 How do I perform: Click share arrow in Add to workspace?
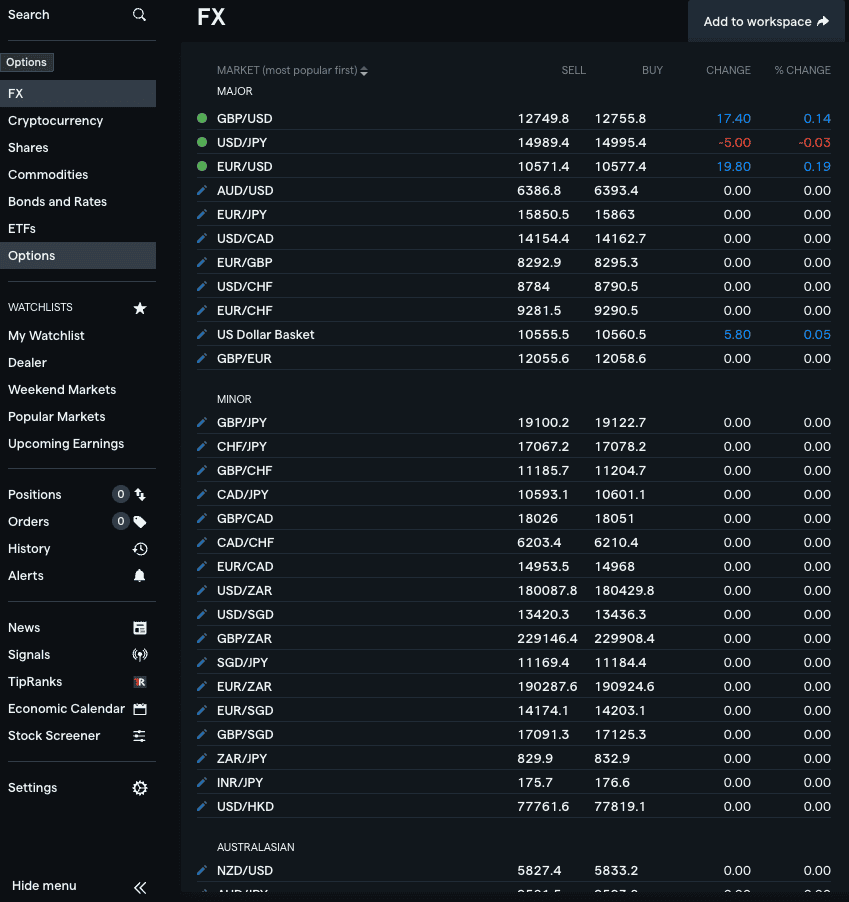click(823, 21)
